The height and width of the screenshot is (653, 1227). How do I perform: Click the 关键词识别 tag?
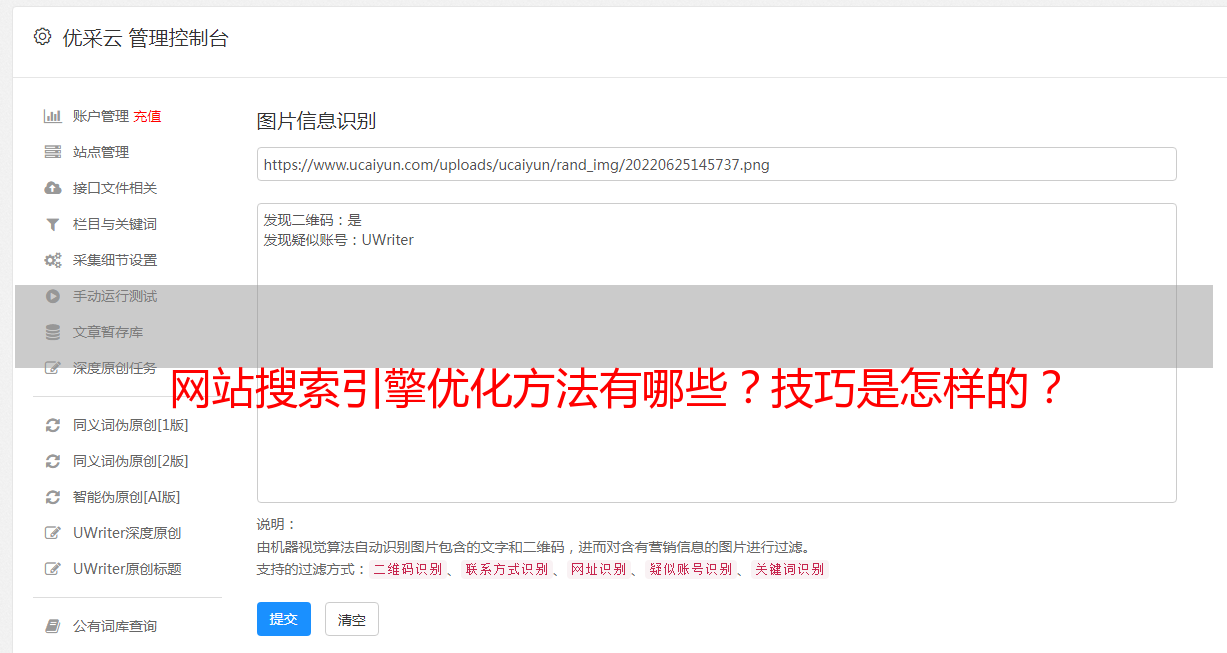point(789,569)
